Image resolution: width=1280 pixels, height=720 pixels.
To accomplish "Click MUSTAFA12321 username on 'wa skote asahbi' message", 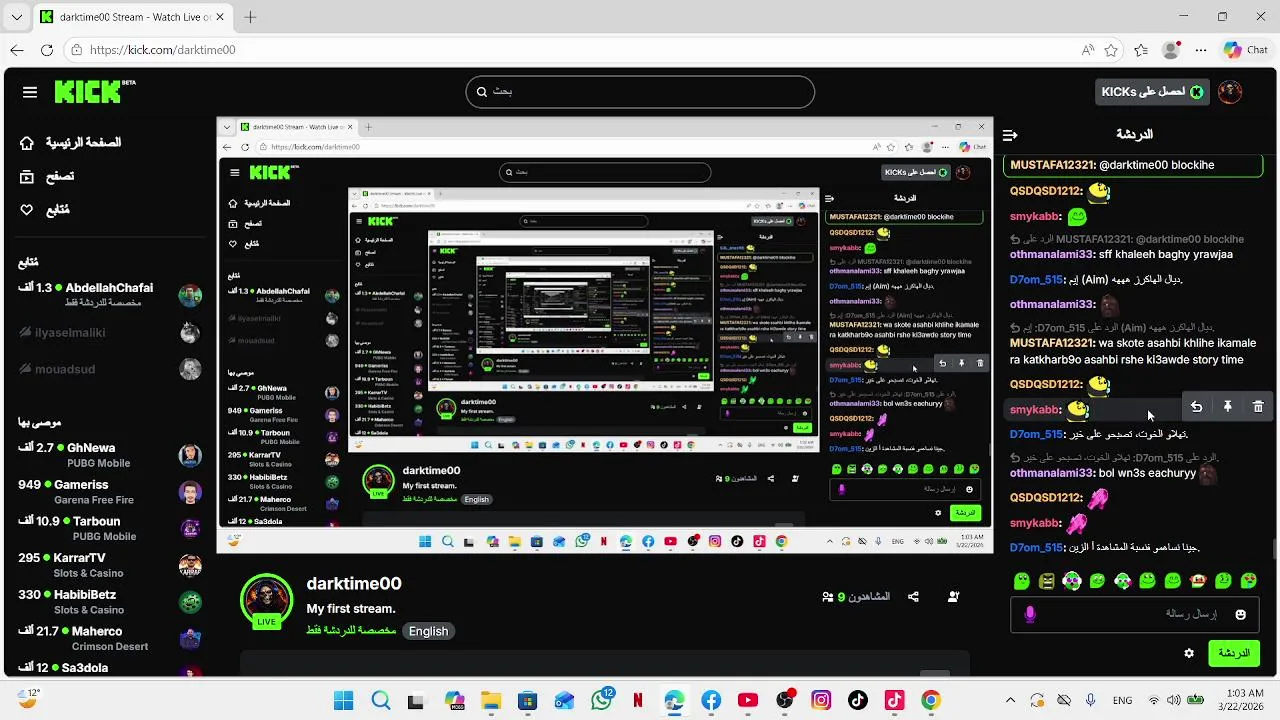I will (x=1052, y=343).
